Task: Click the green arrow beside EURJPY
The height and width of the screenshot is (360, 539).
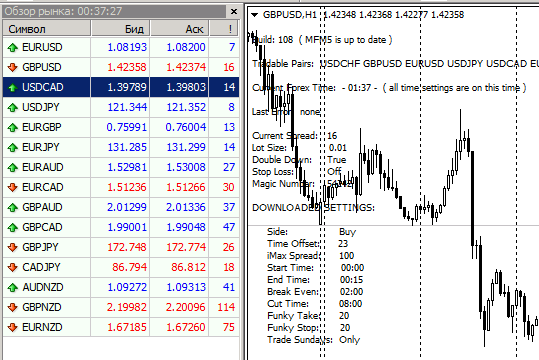Action: [x=13, y=148]
